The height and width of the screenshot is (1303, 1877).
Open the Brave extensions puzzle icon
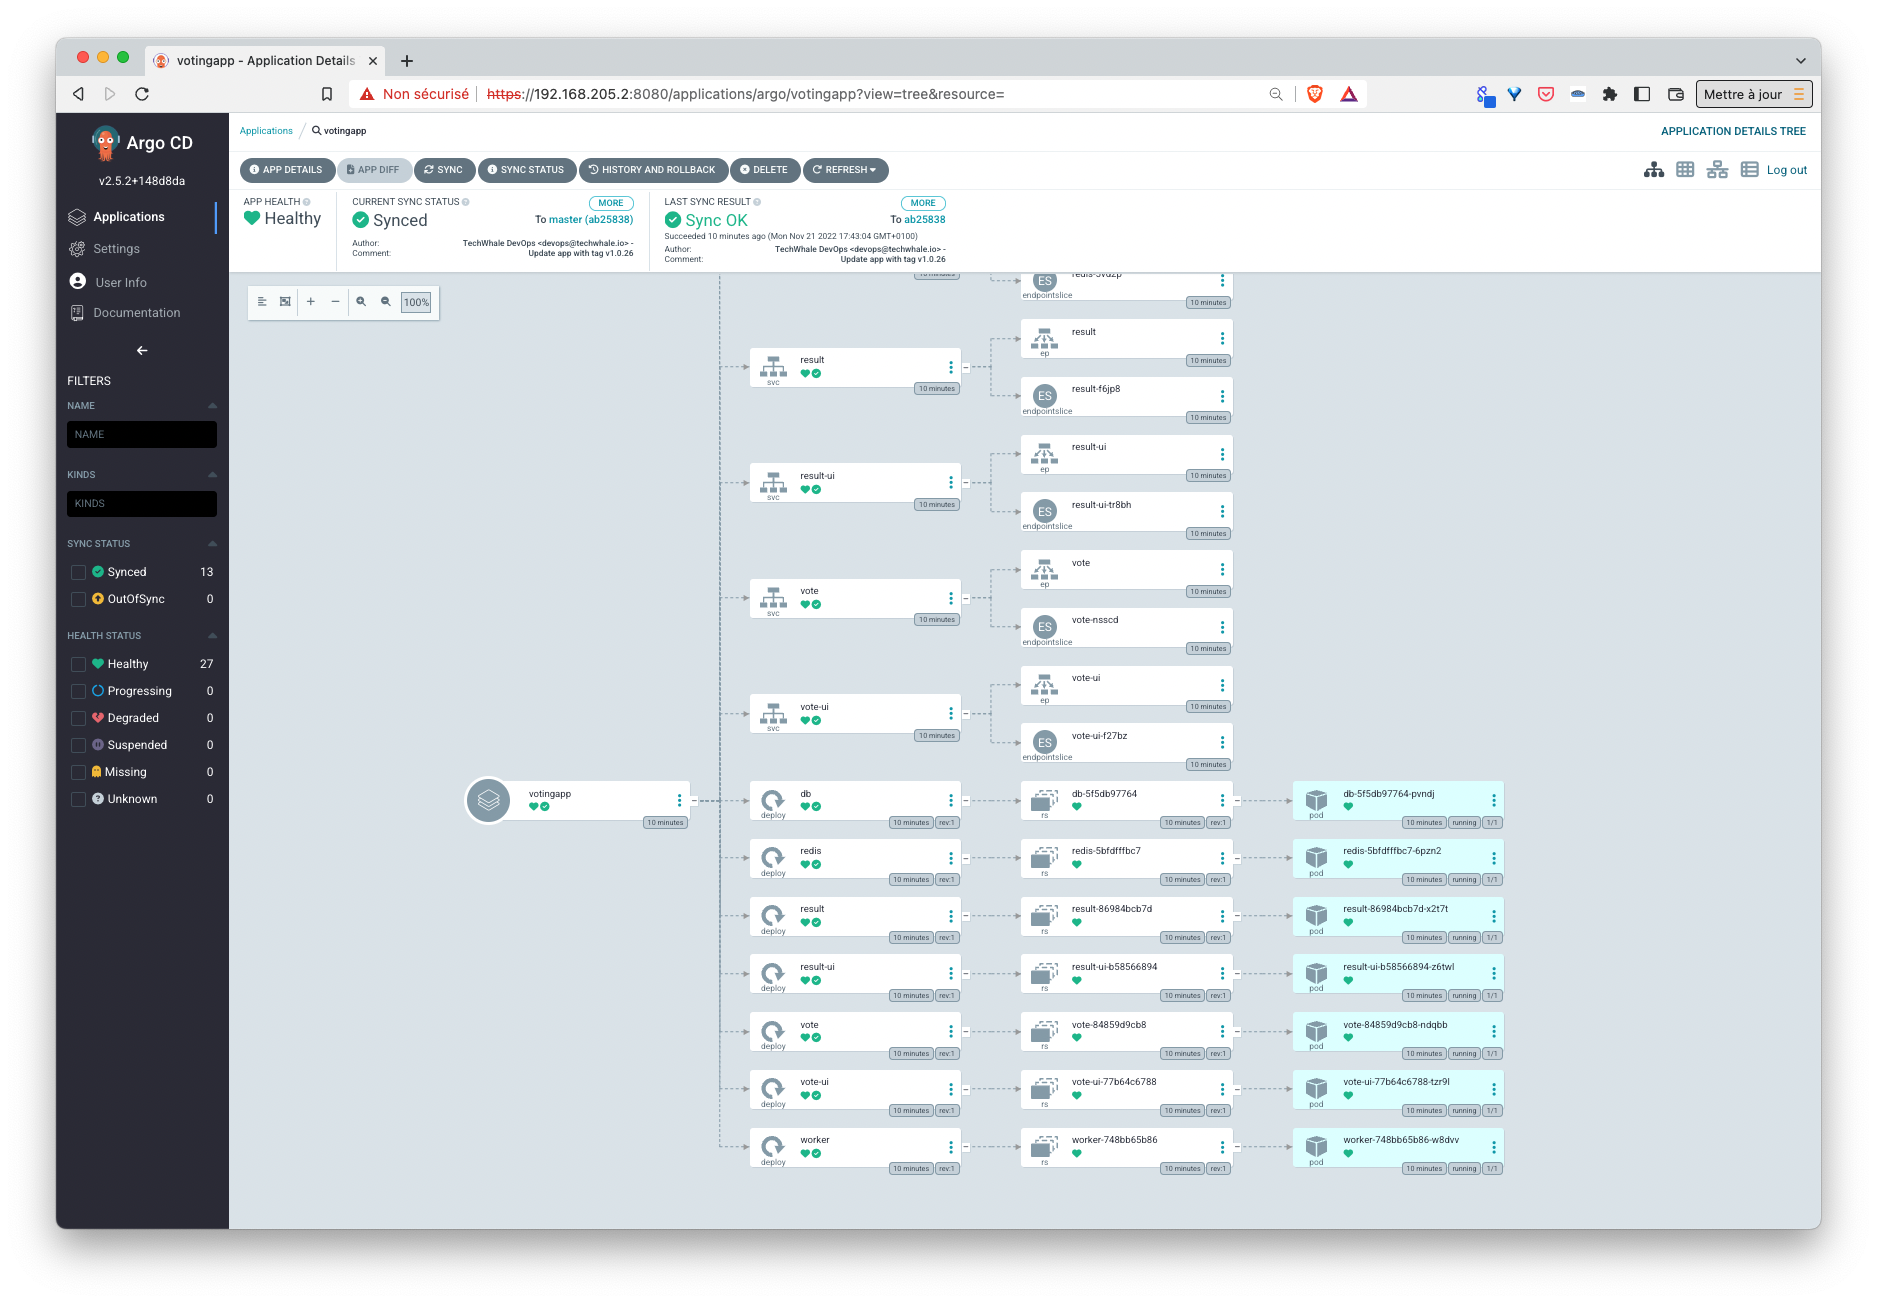[x=1609, y=94]
